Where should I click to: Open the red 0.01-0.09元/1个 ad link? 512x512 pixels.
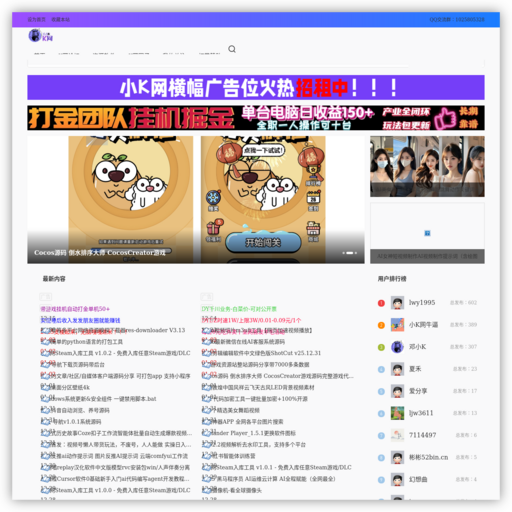(252, 320)
